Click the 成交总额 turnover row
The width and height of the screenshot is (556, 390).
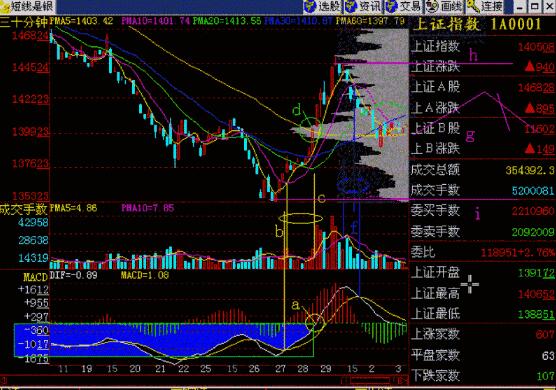pos(482,170)
